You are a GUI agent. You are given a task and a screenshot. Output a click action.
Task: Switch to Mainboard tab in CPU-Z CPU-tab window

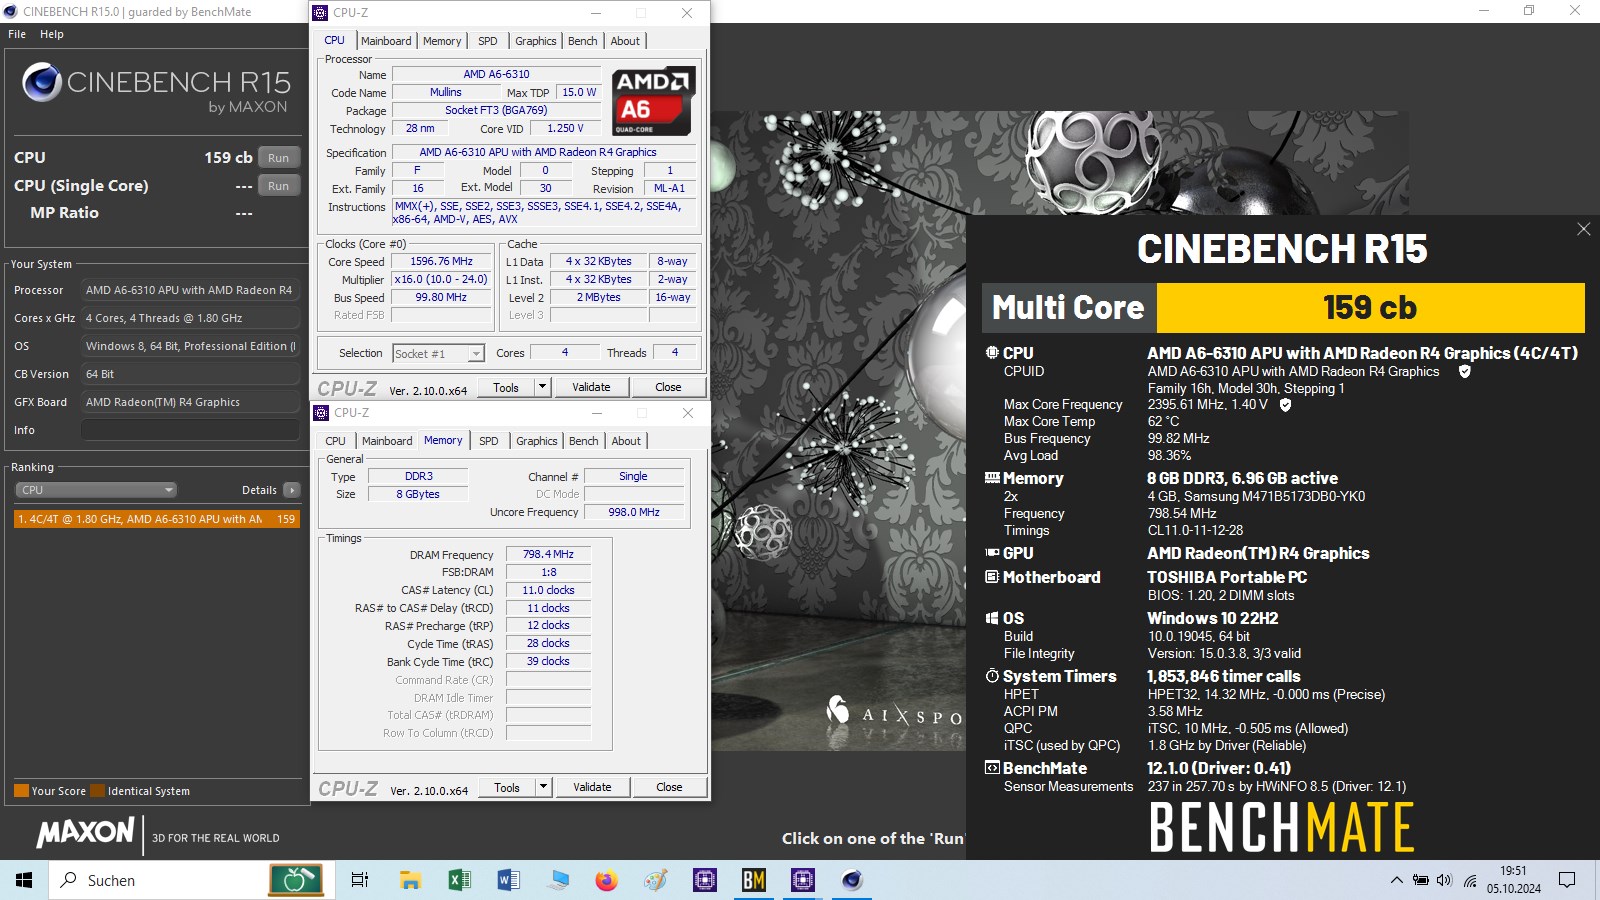386,41
